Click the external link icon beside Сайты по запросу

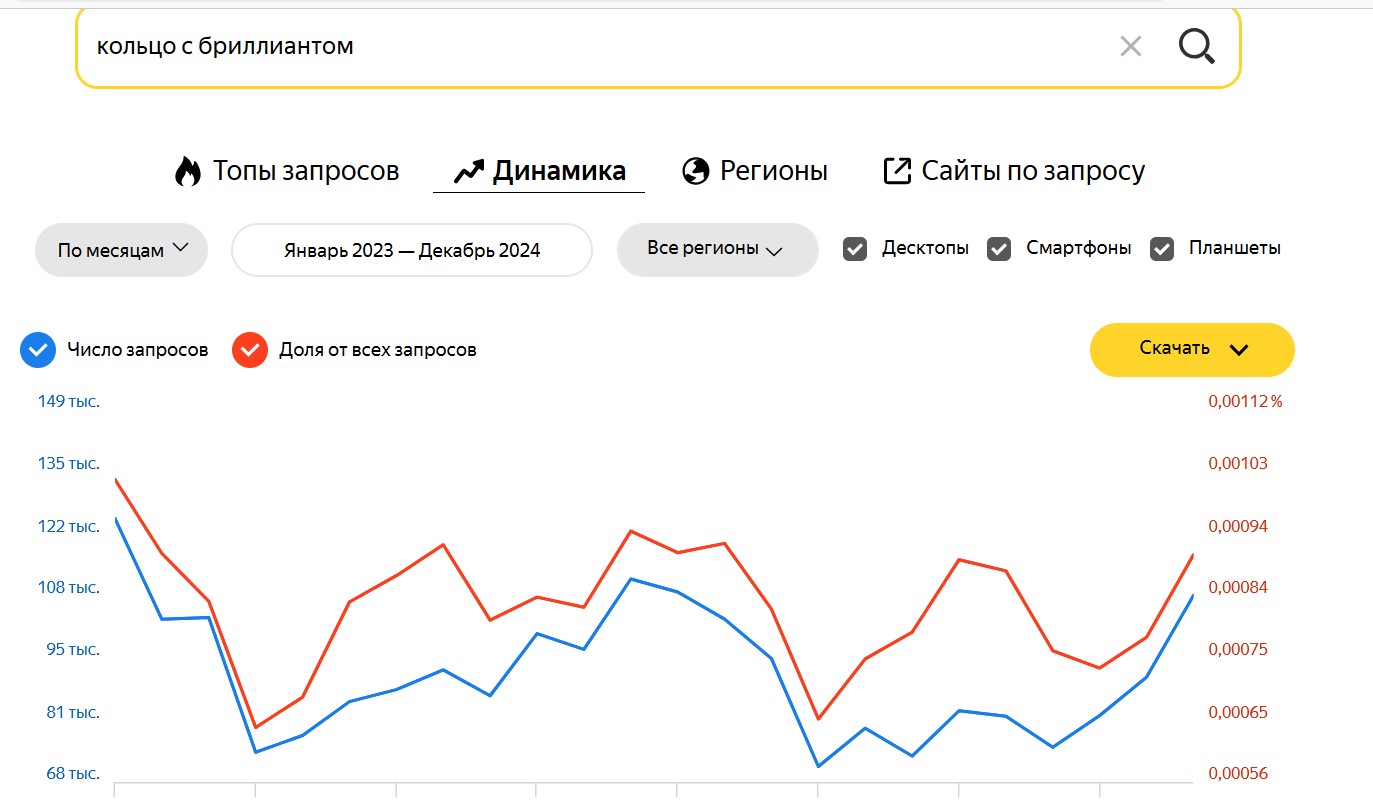897,171
